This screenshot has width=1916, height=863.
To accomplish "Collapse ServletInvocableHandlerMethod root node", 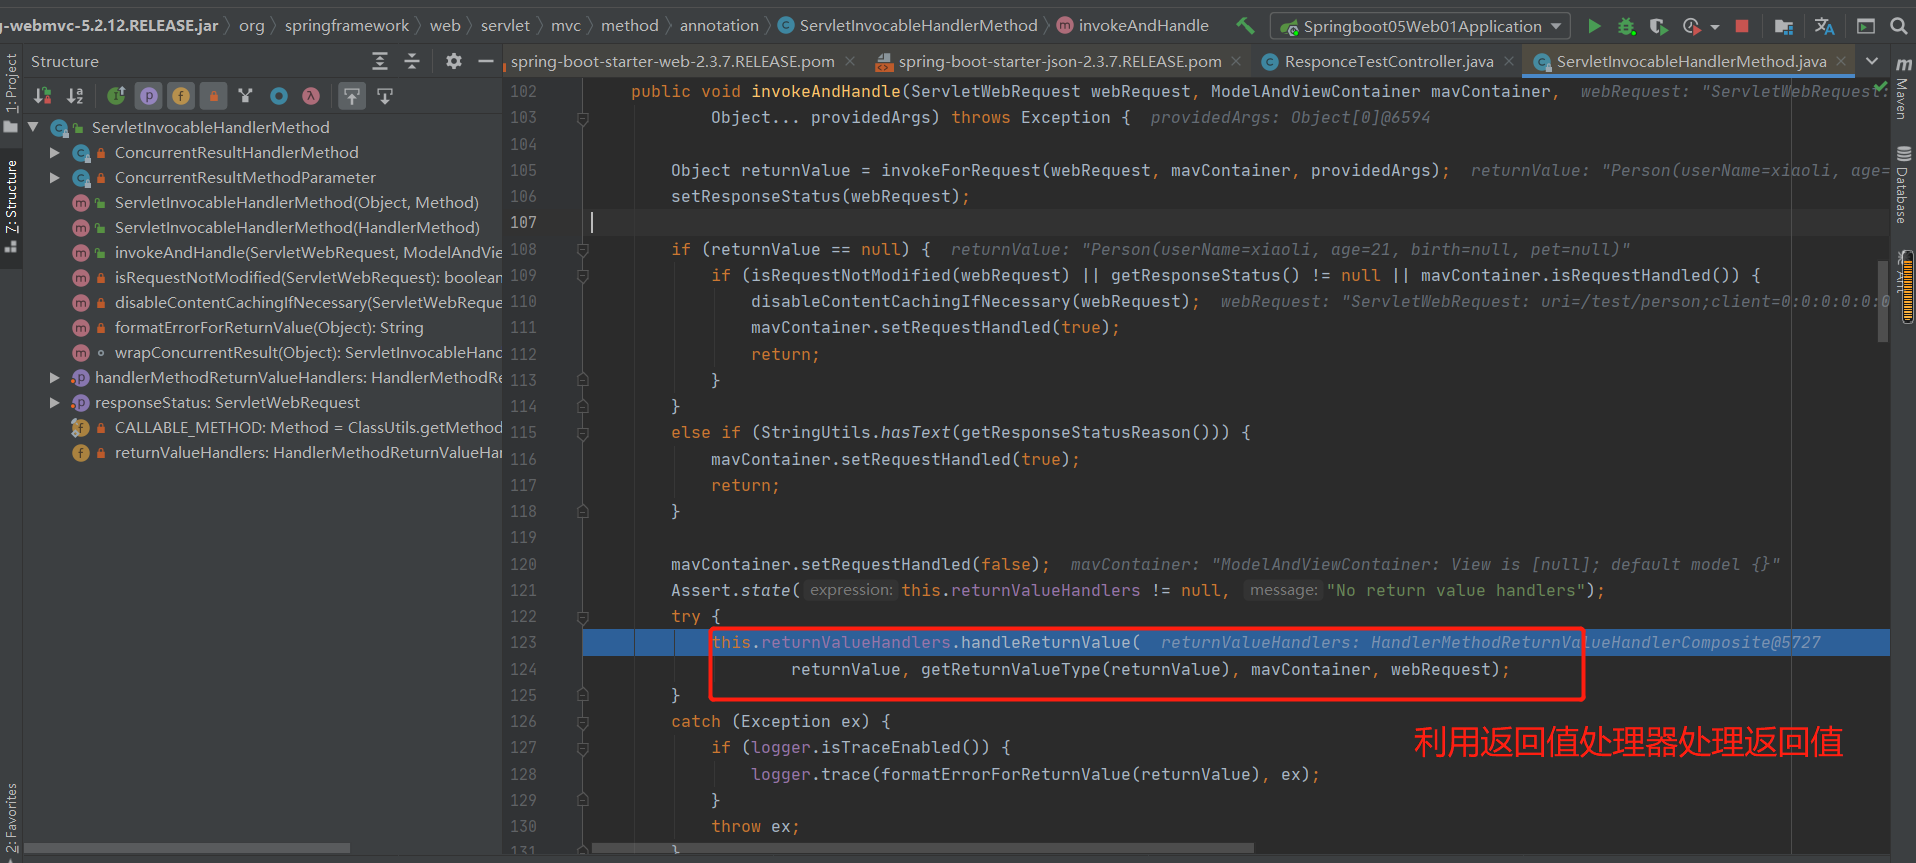I will [33, 127].
